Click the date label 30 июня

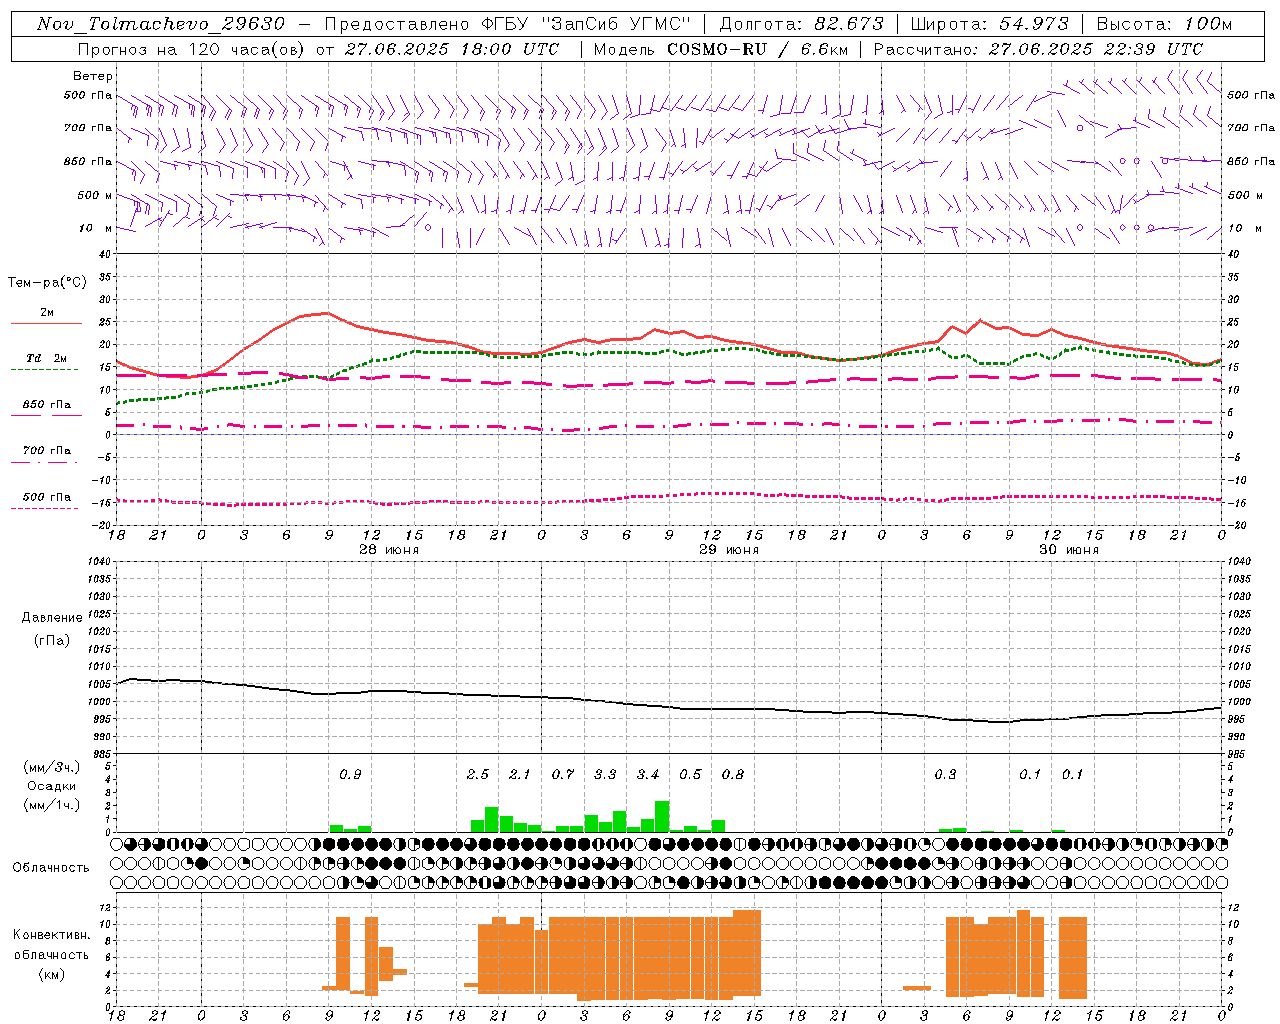(1069, 549)
